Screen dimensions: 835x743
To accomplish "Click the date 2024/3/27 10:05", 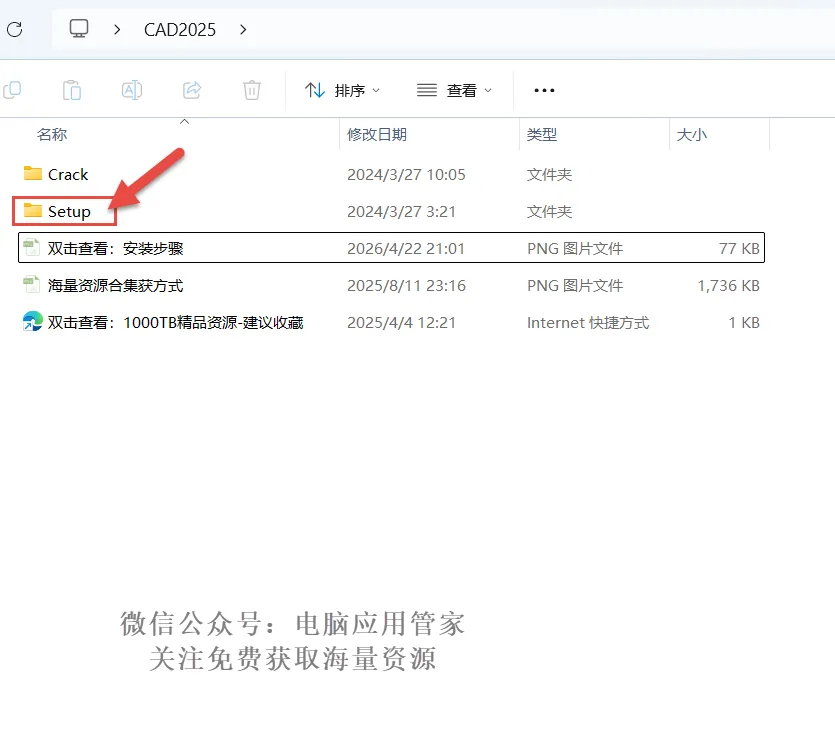I will pyautogui.click(x=406, y=175).
